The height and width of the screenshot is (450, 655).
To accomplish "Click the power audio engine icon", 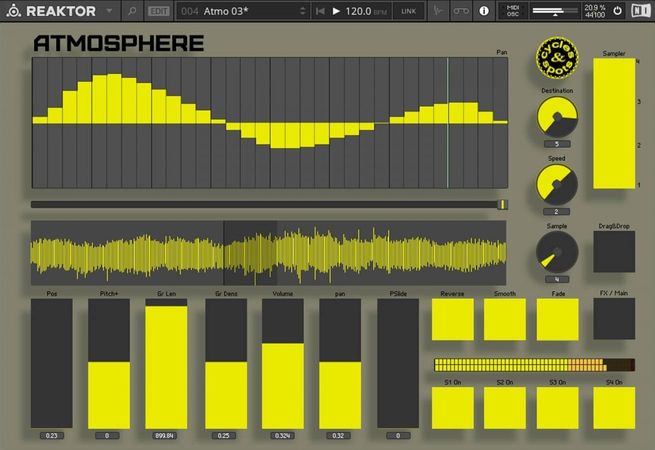I will pos(616,11).
